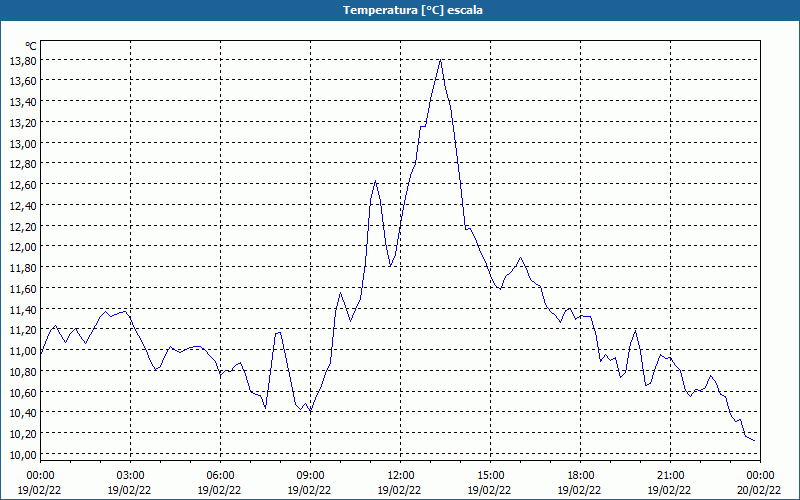The image size is (800, 500).
Task: Pick the 11,20 axis label
Action: (x=23, y=330)
